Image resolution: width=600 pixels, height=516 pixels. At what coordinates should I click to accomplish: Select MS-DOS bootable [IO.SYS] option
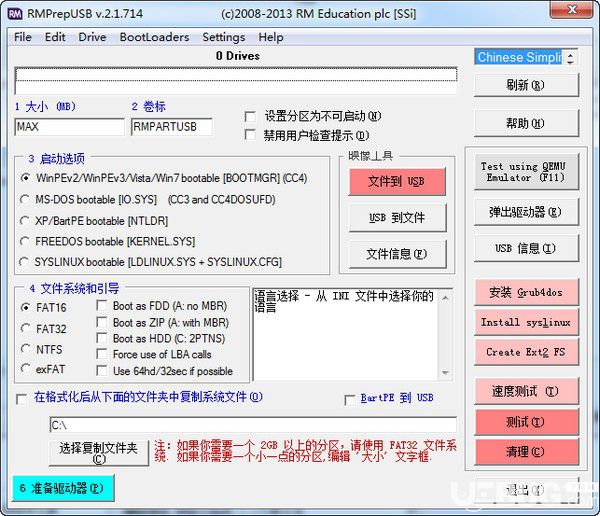pyautogui.click(x=25, y=199)
